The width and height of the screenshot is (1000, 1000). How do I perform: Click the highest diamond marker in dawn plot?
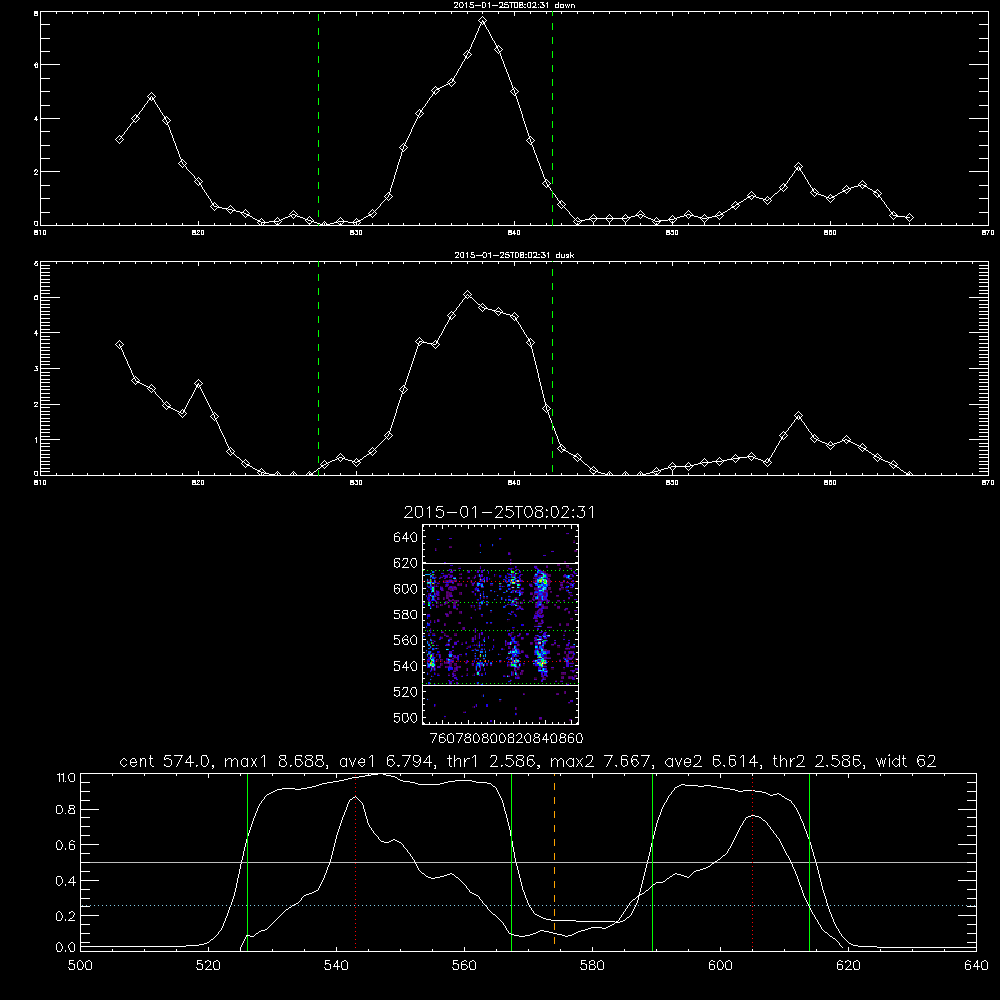pos(483,20)
